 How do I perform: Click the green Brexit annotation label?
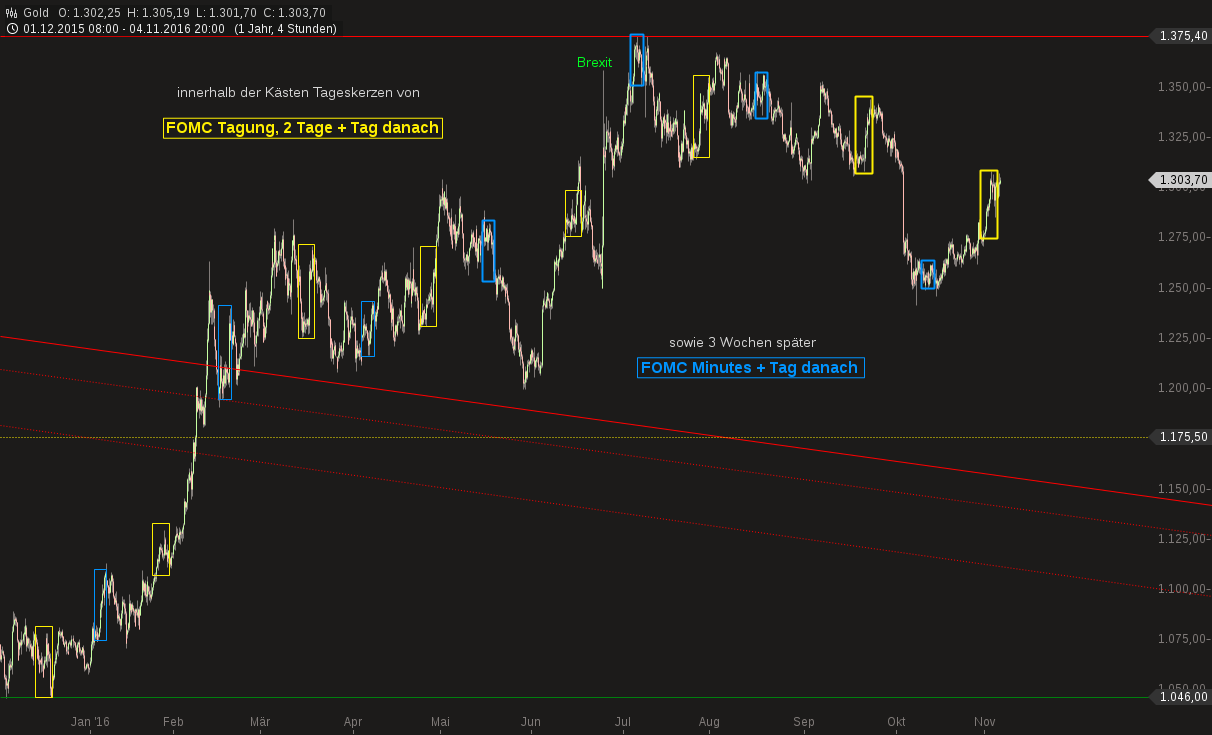[x=595, y=62]
